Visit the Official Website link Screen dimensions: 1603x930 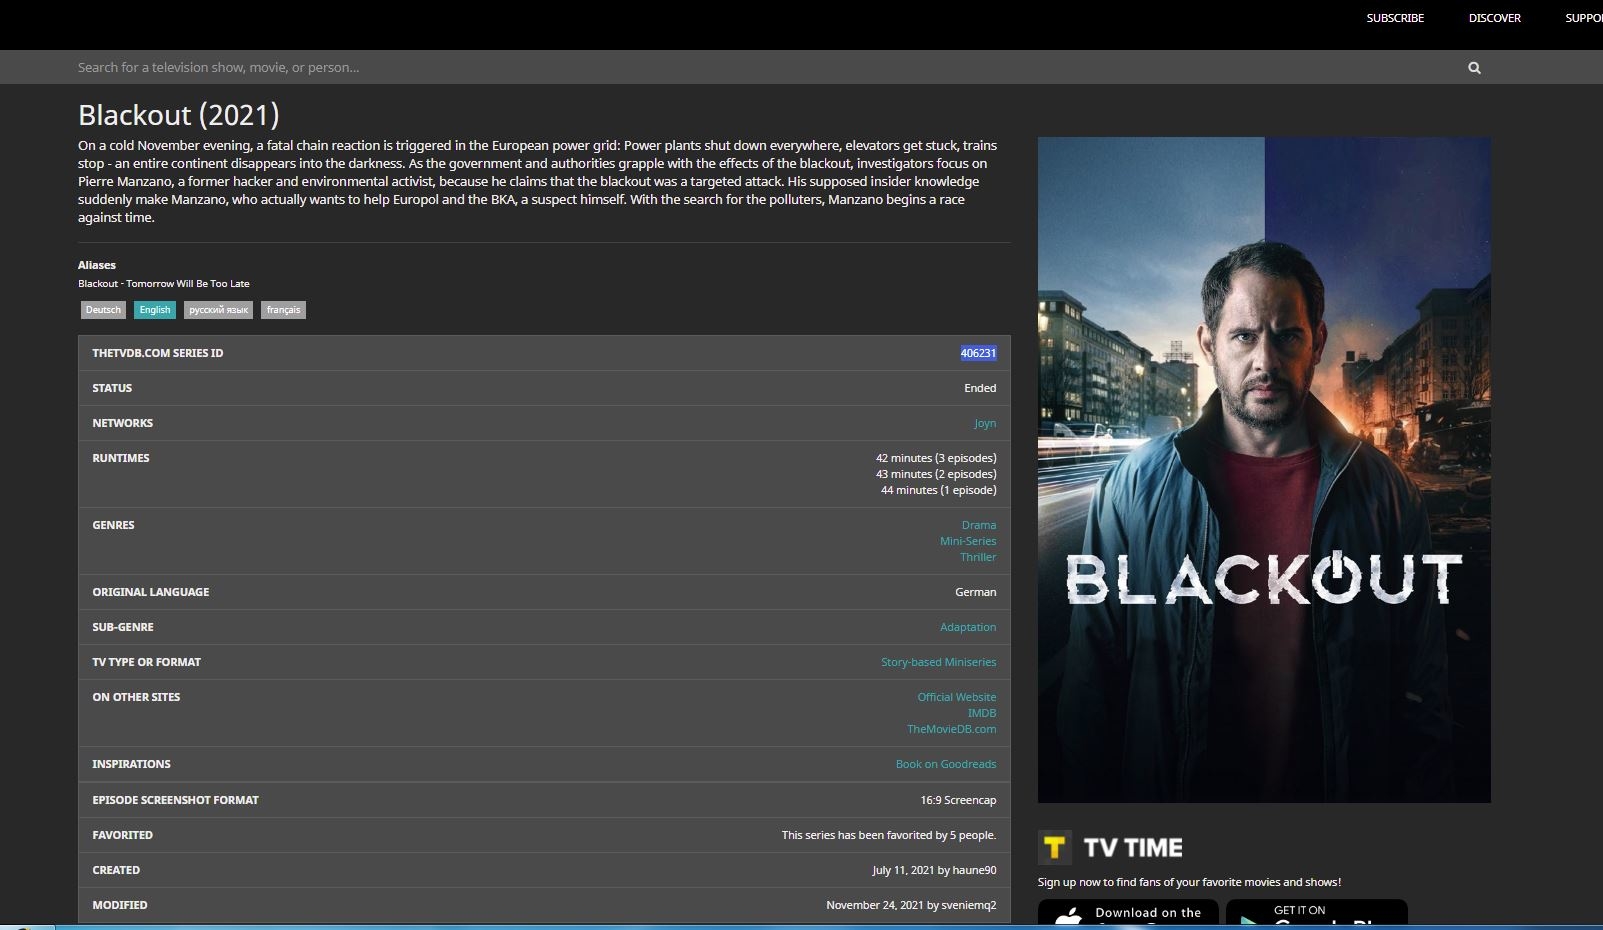point(957,697)
